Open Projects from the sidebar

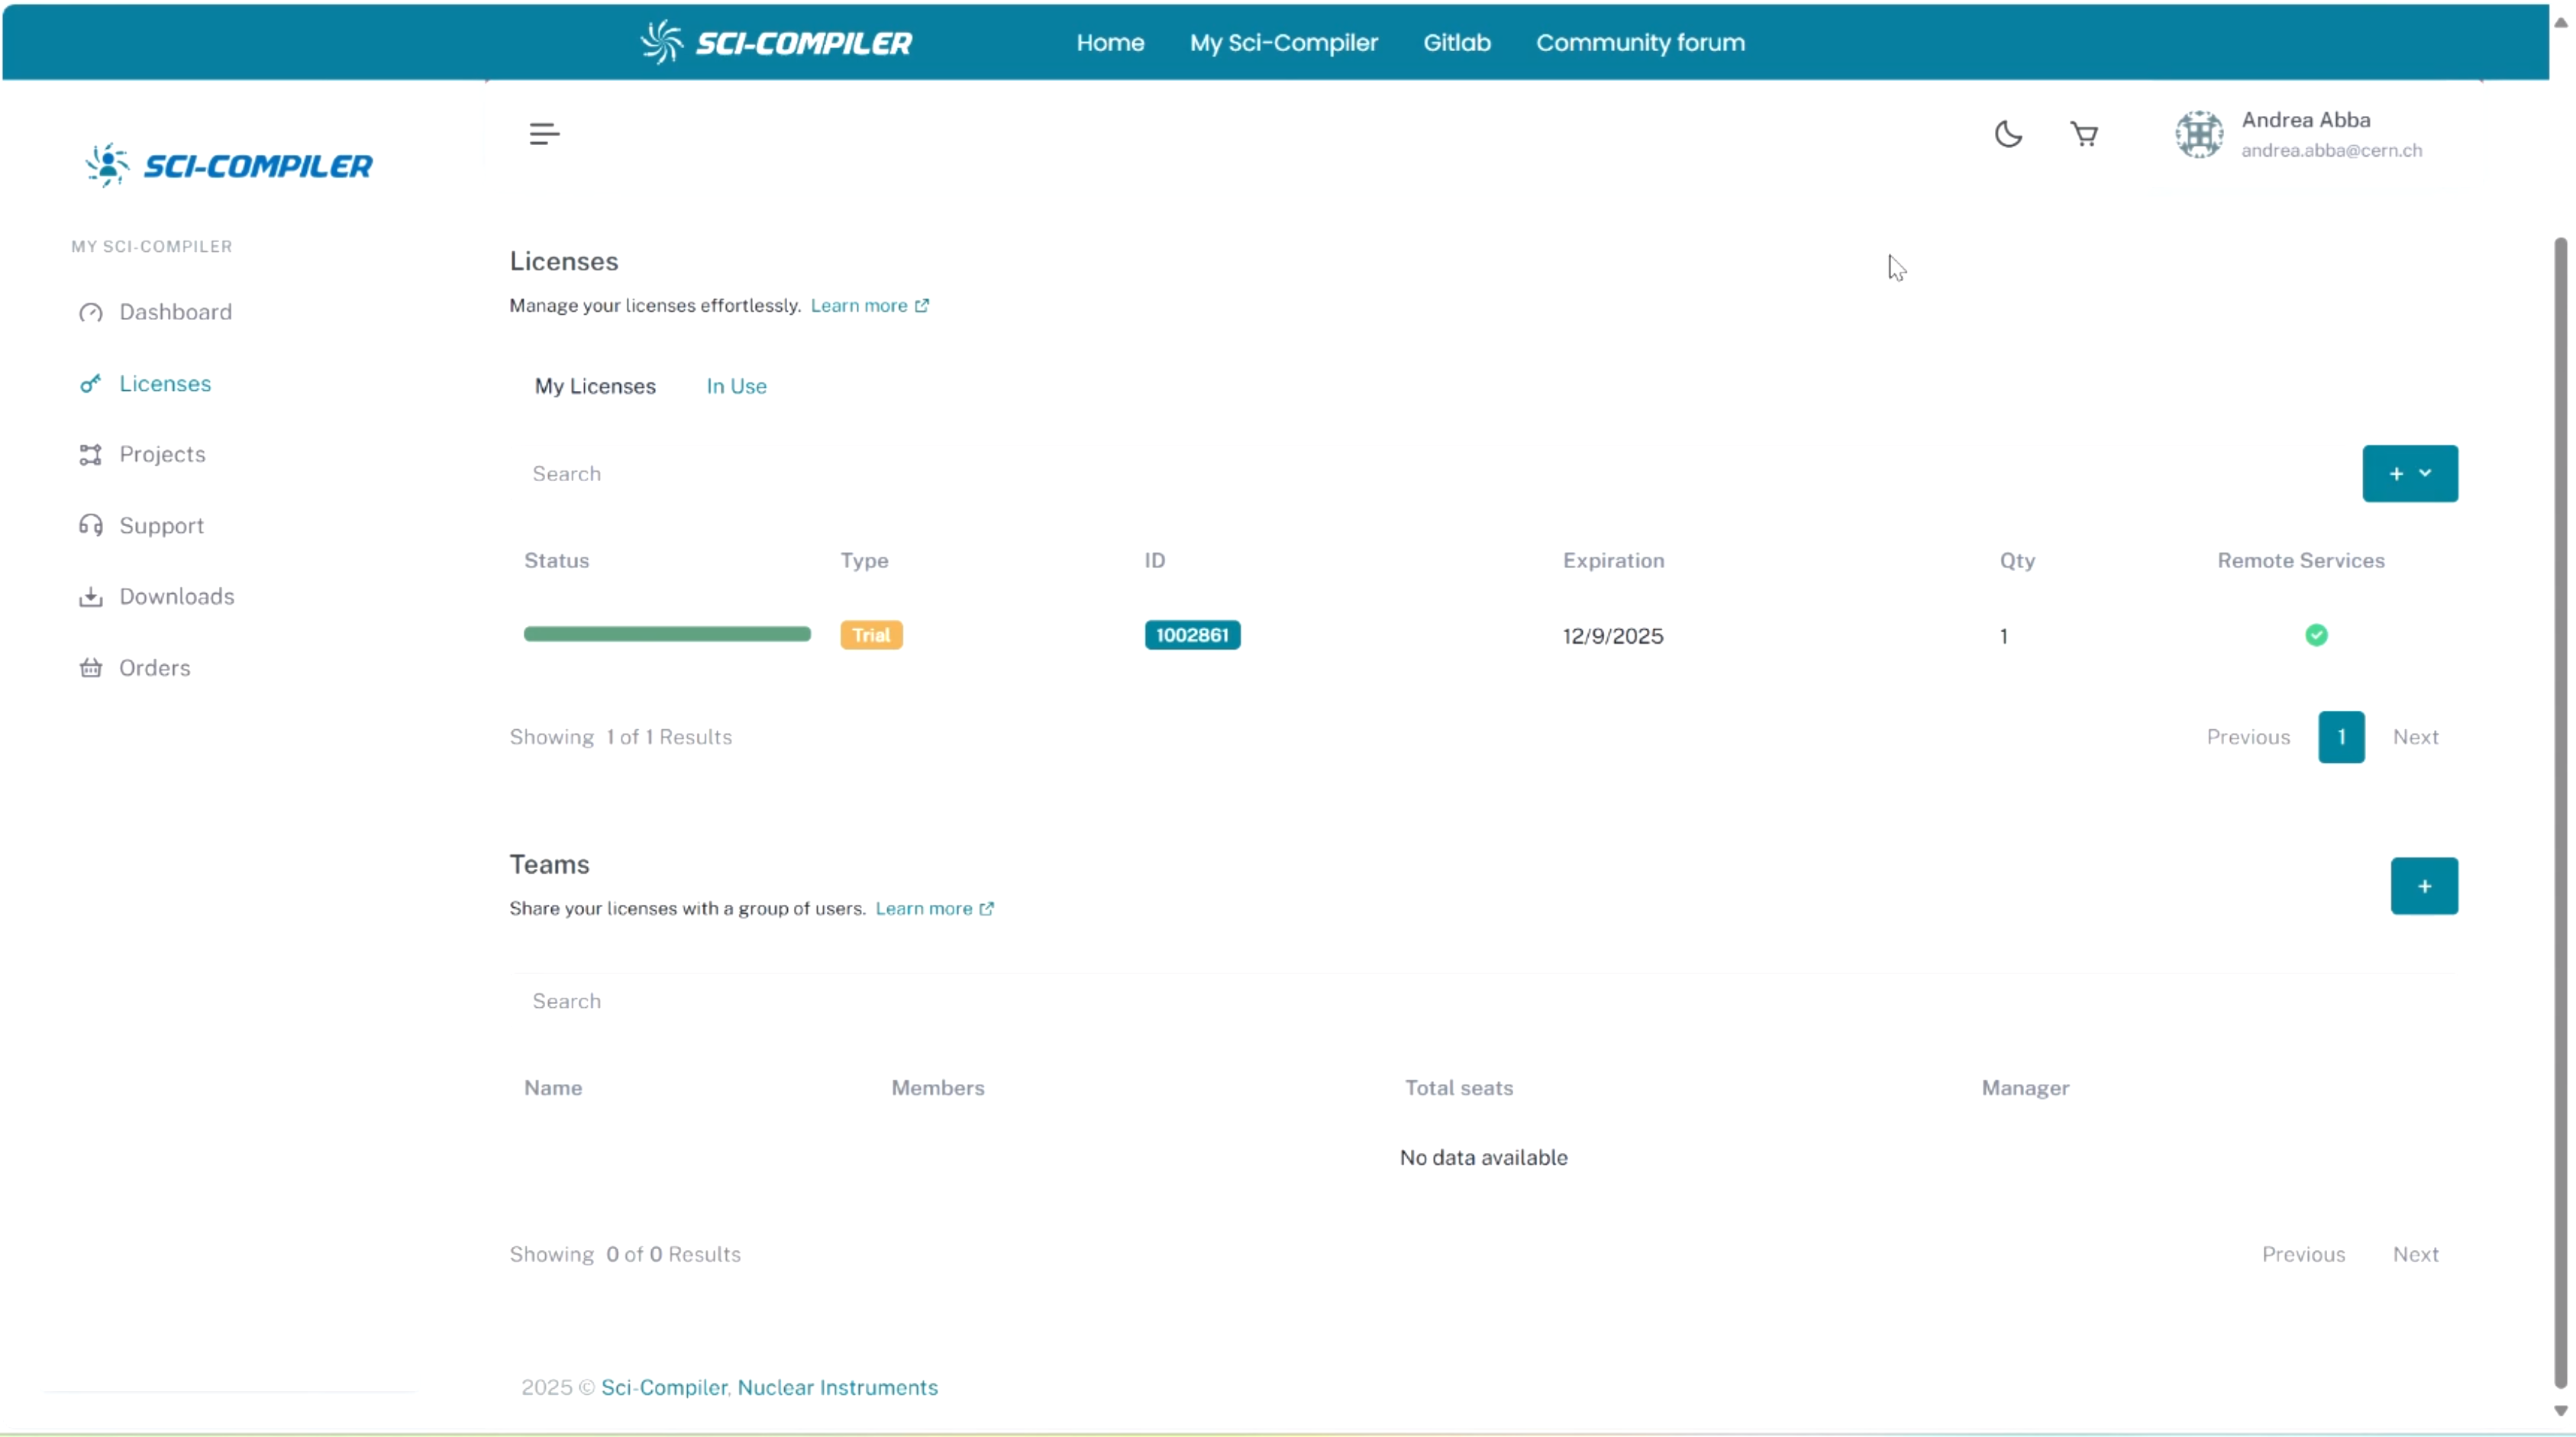click(143, 454)
